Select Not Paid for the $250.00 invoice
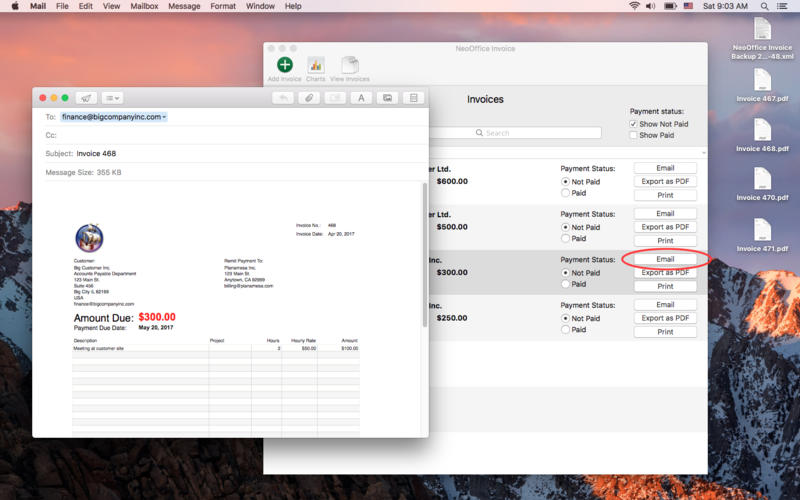The width and height of the screenshot is (800, 500). (x=565, y=318)
